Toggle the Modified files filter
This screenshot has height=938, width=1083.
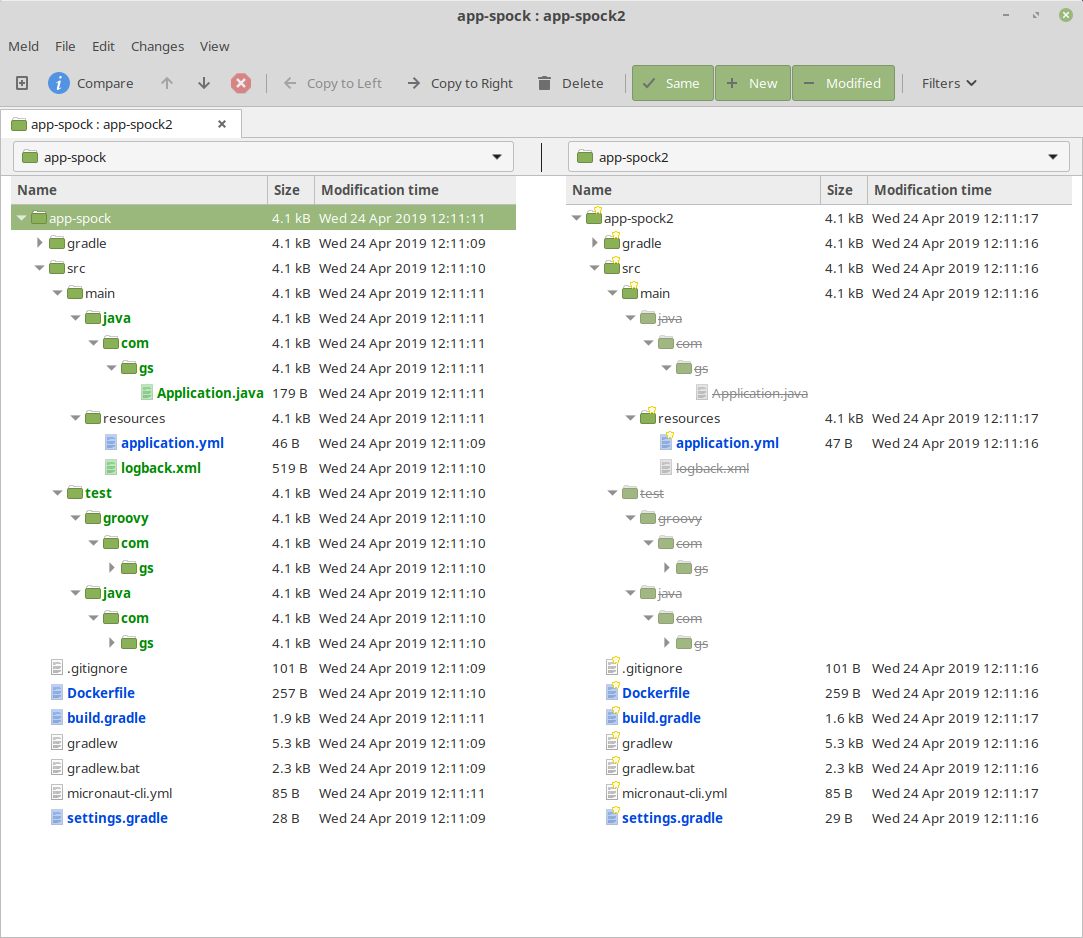click(843, 83)
